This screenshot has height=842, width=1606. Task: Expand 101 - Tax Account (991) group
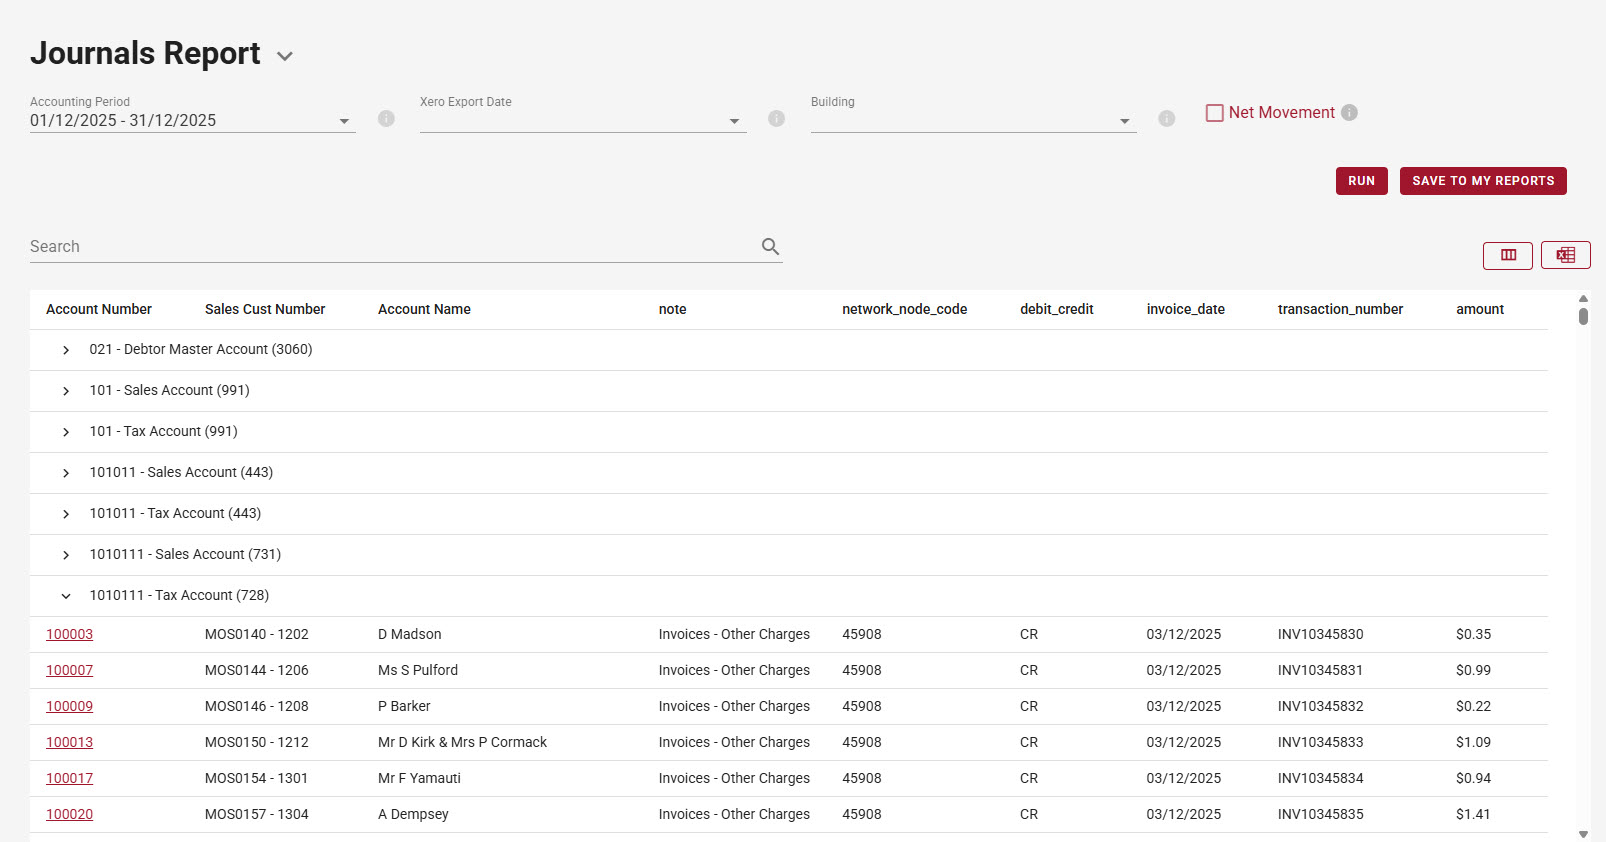coord(66,432)
